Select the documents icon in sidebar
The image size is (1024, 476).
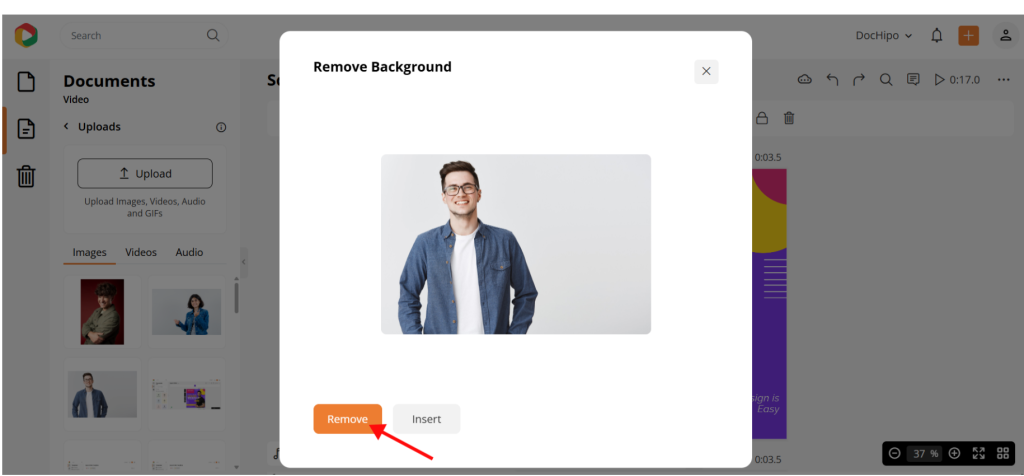pos(25,129)
